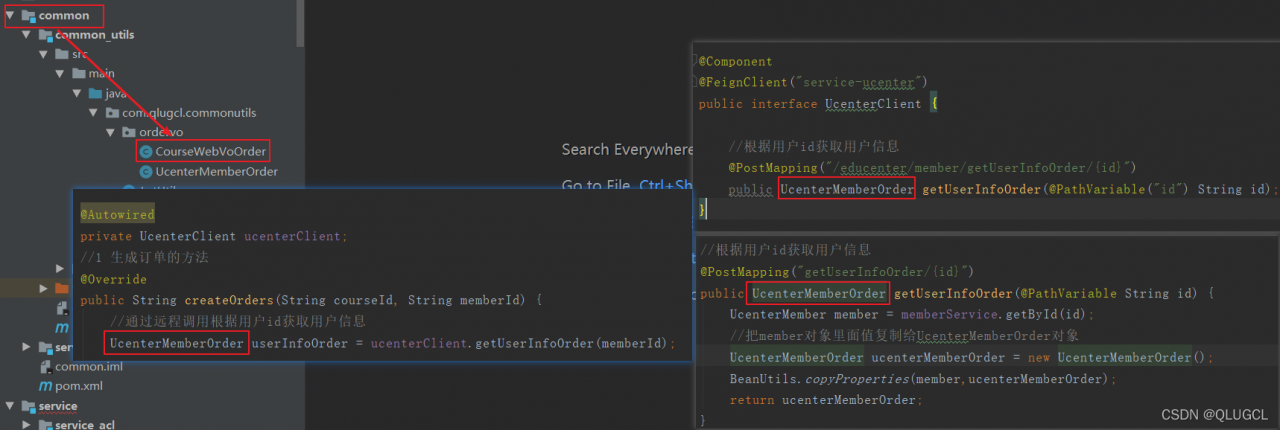Image resolution: width=1280 pixels, height=430 pixels.
Task: Click the common.iml file icon
Action: coord(45,367)
